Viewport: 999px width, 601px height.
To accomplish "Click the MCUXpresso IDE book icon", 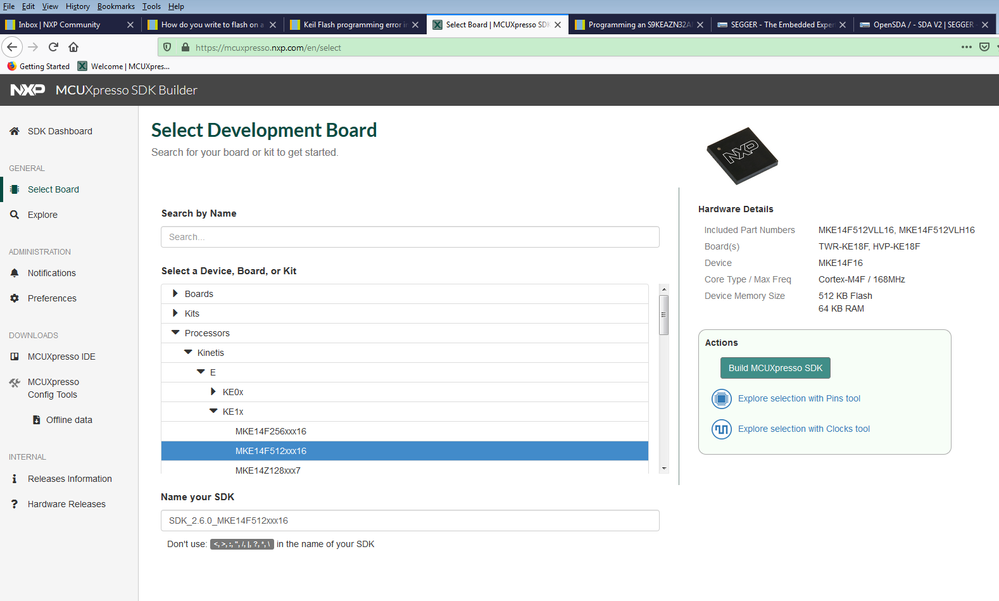I will click(14, 356).
